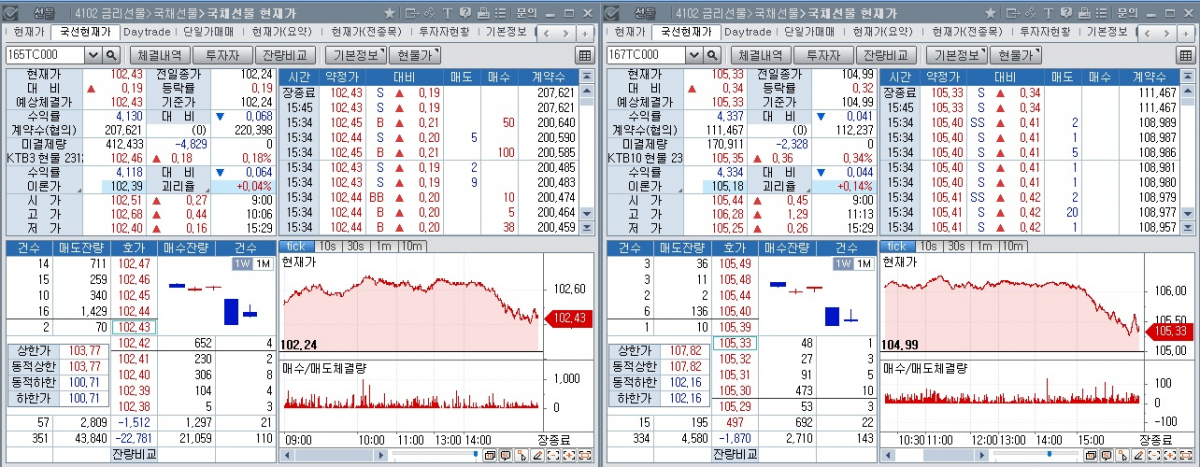
Task: Click the print icon in the left window title bar
Action: pos(483,13)
